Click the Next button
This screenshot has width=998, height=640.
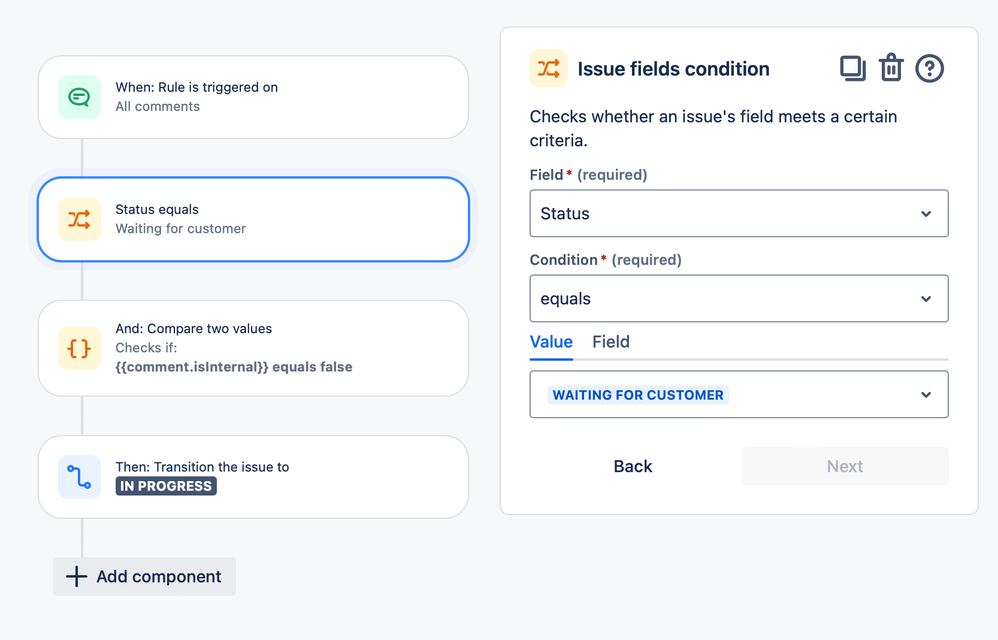[845, 466]
